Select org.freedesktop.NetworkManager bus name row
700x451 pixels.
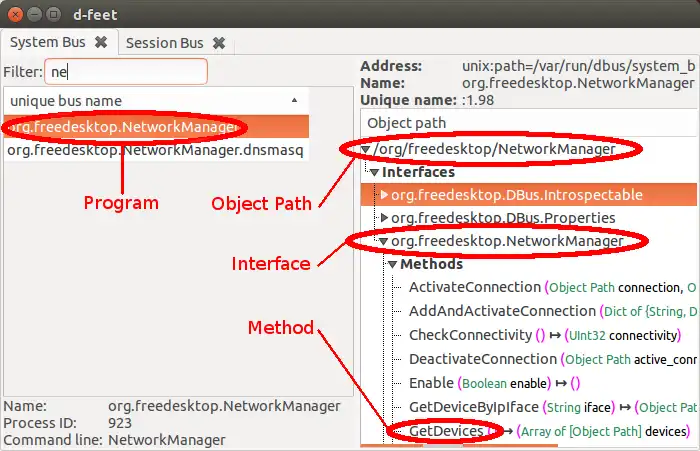156,127
